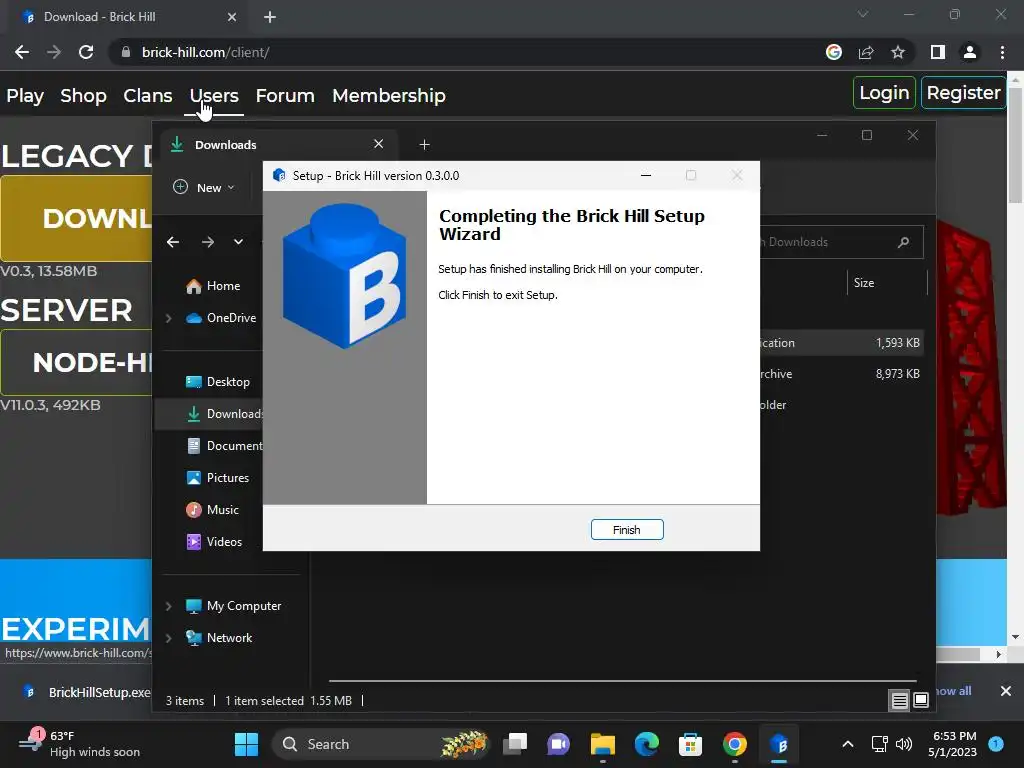Image resolution: width=1024 pixels, height=768 pixels.
Task: Select Network in sidebar
Action: point(219,638)
